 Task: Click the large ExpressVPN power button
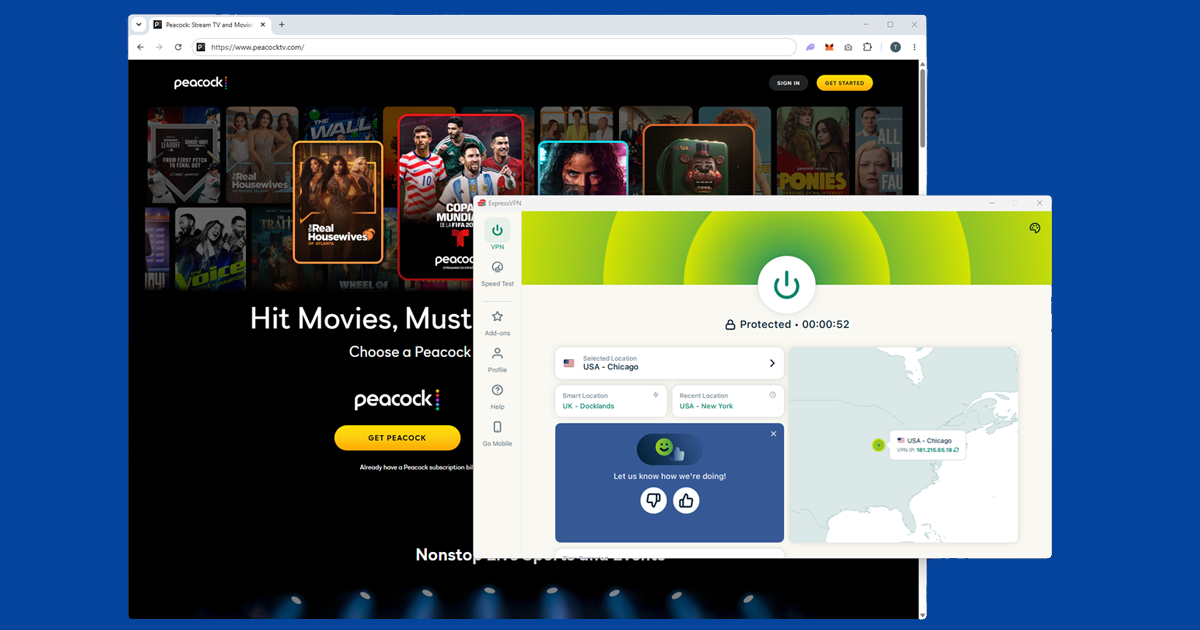click(x=787, y=285)
